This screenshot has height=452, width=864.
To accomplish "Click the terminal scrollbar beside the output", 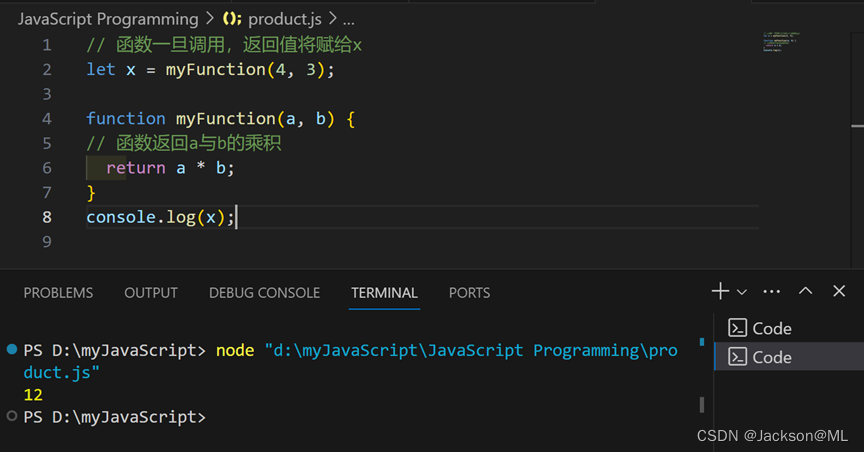I will coord(701,404).
